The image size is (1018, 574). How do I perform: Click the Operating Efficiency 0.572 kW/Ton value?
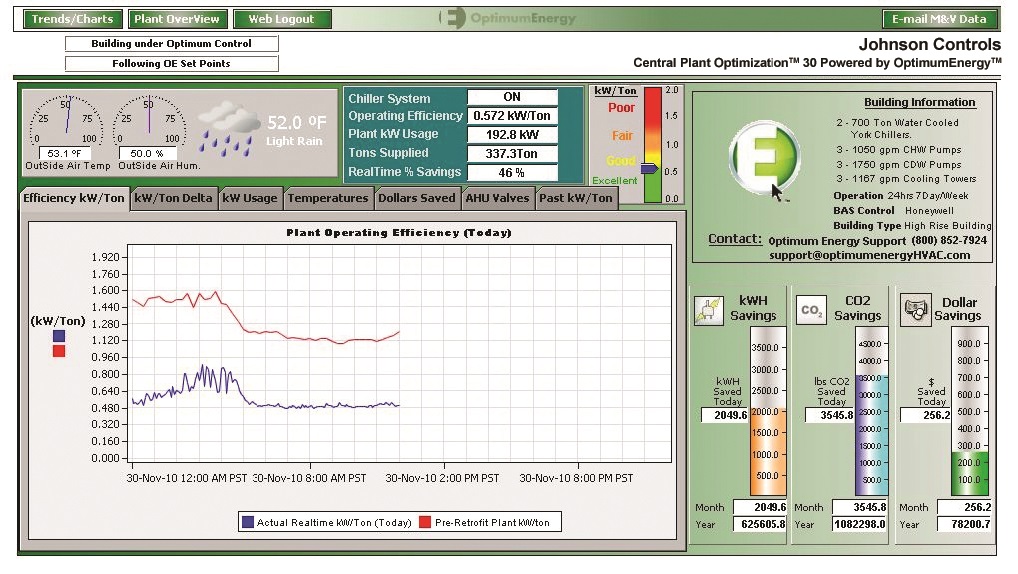[x=512, y=116]
